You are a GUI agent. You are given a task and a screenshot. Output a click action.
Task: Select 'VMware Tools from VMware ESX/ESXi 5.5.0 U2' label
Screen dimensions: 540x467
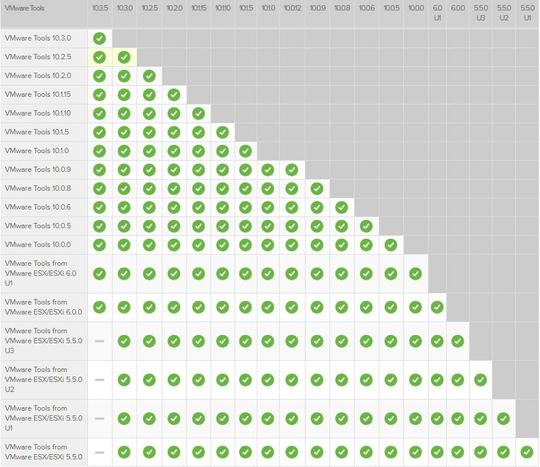(x=43, y=379)
